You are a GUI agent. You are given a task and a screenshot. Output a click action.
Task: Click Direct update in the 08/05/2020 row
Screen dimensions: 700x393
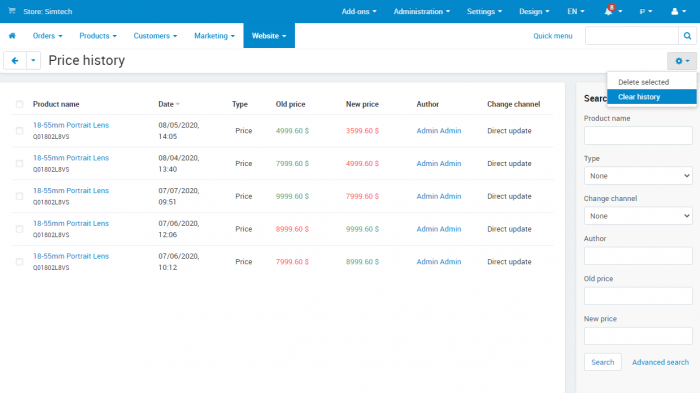[x=509, y=131]
